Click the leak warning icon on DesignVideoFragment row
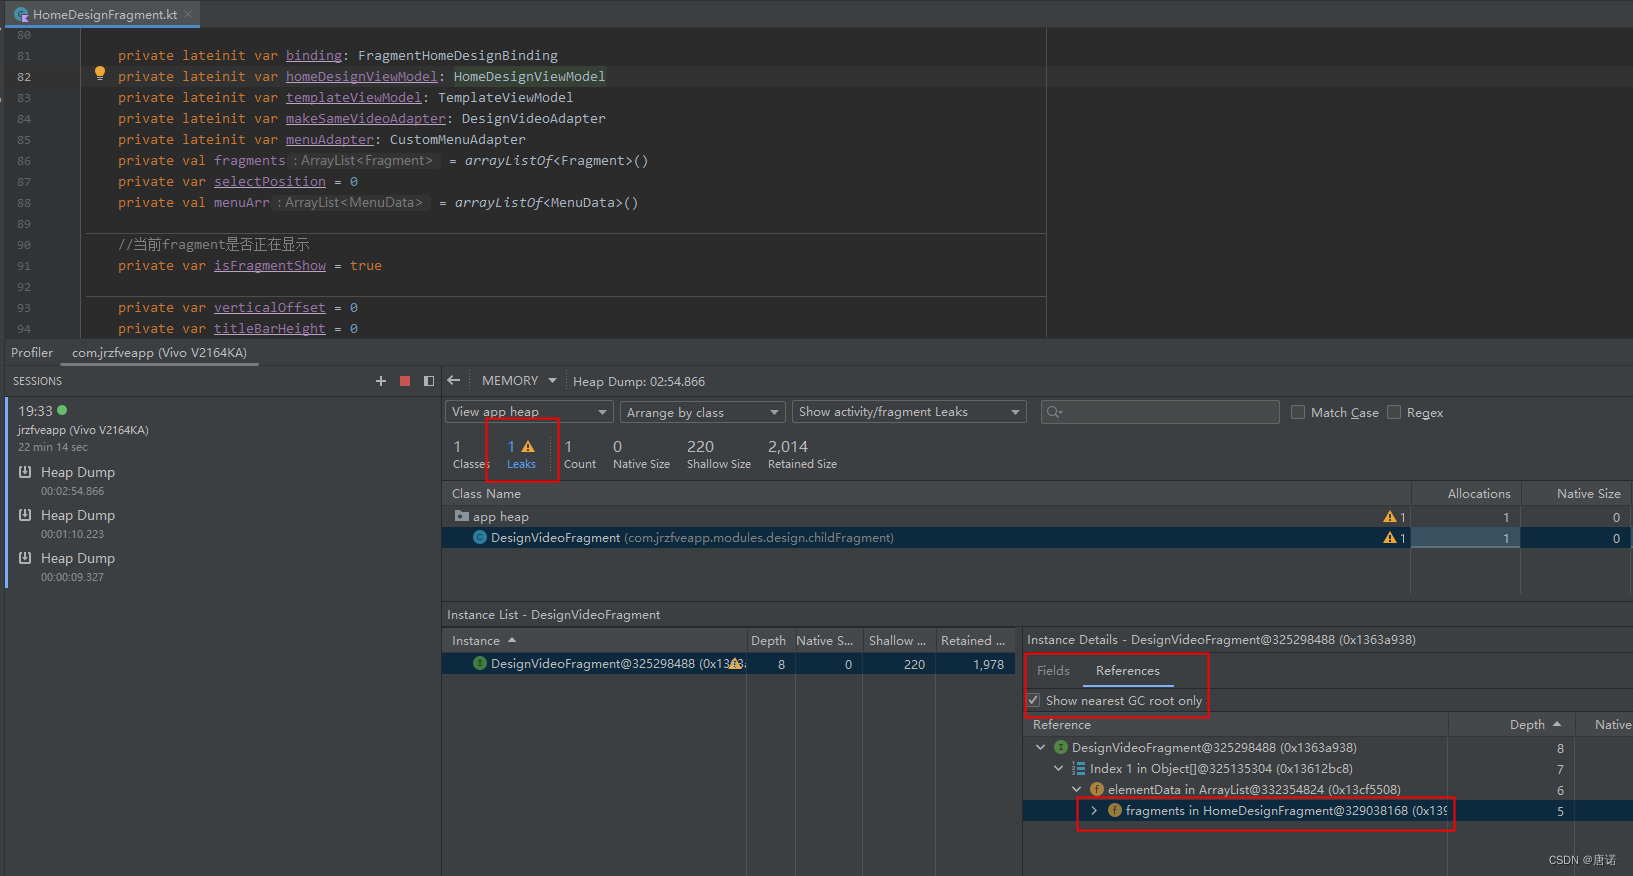This screenshot has height=876, width=1633. coord(1389,537)
